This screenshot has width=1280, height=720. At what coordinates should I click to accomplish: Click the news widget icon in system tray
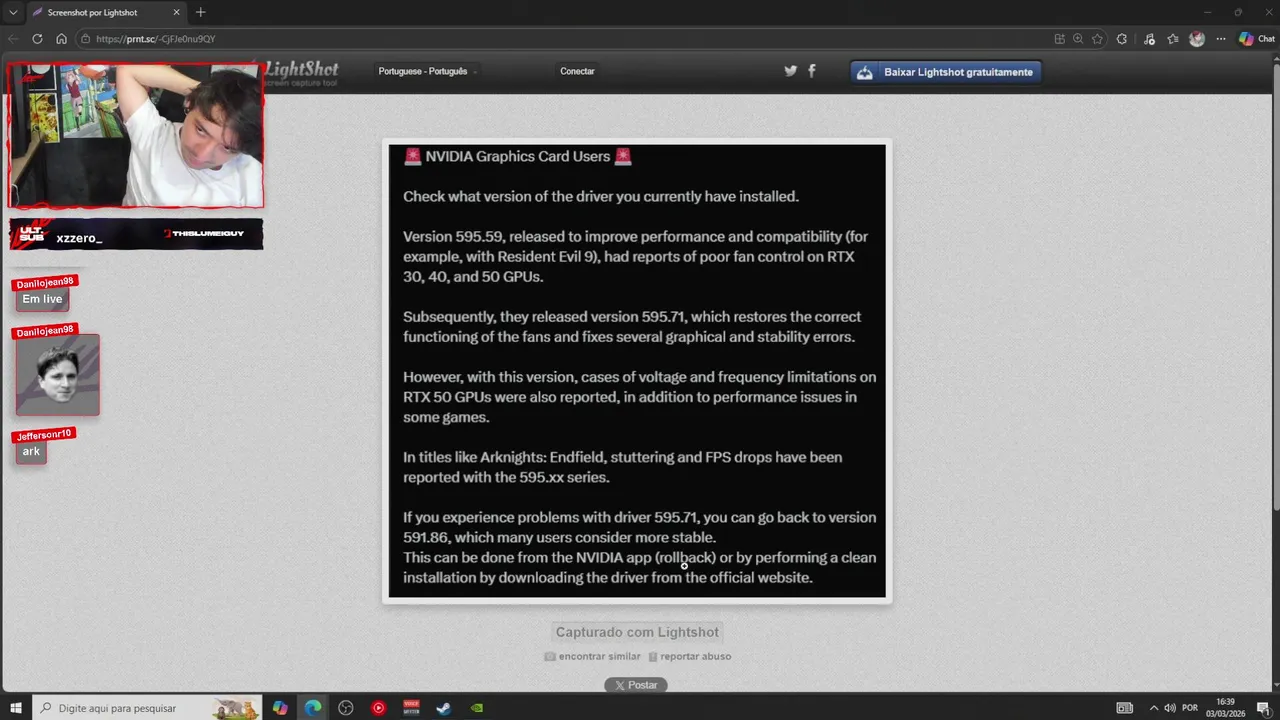(x=1124, y=708)
